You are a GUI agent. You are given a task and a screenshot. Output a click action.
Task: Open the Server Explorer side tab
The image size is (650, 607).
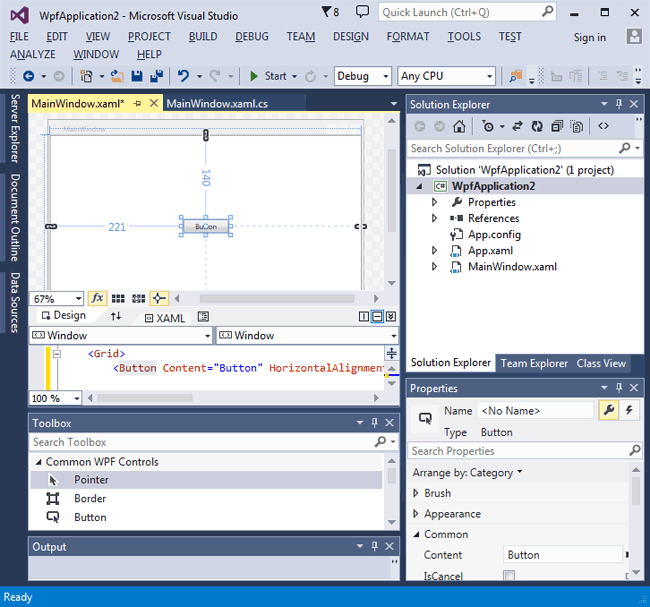tap(15, 129)
